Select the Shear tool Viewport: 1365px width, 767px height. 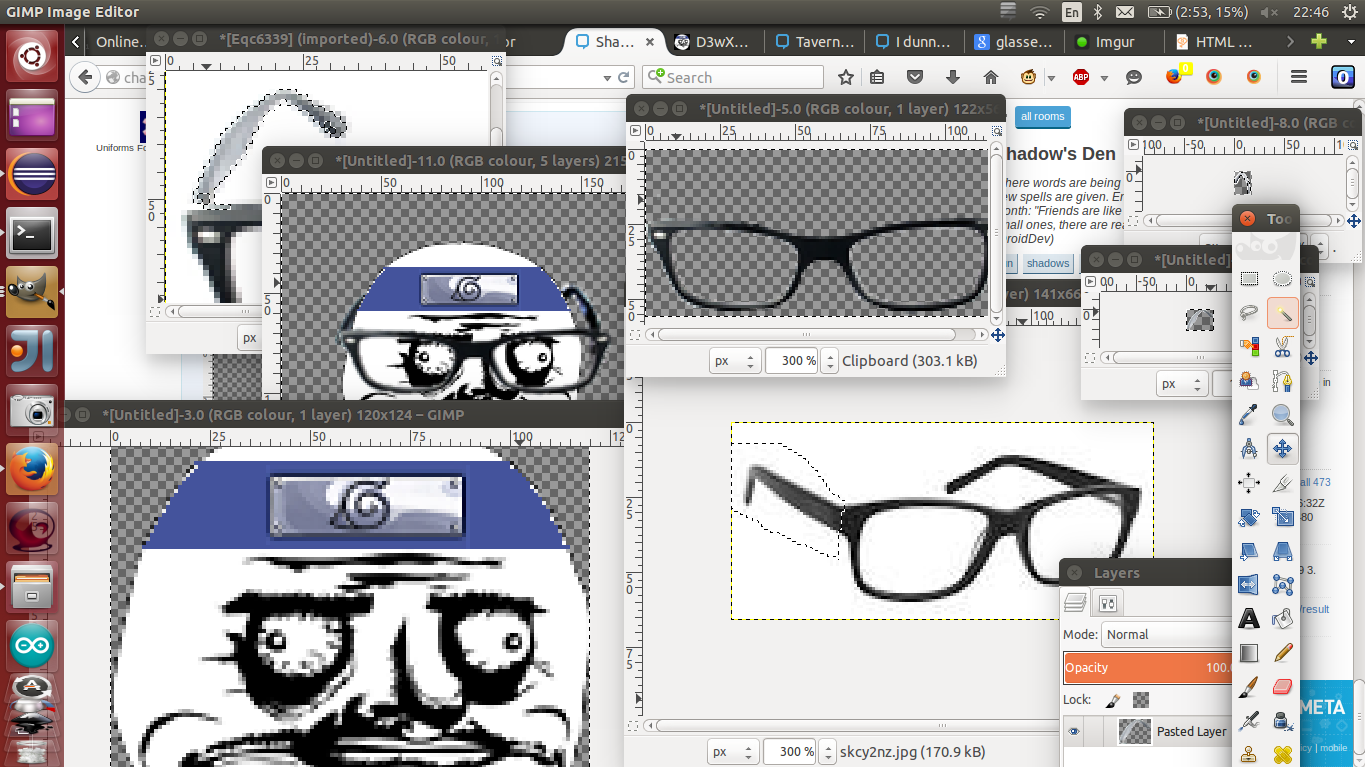(x=1249, y=551)
